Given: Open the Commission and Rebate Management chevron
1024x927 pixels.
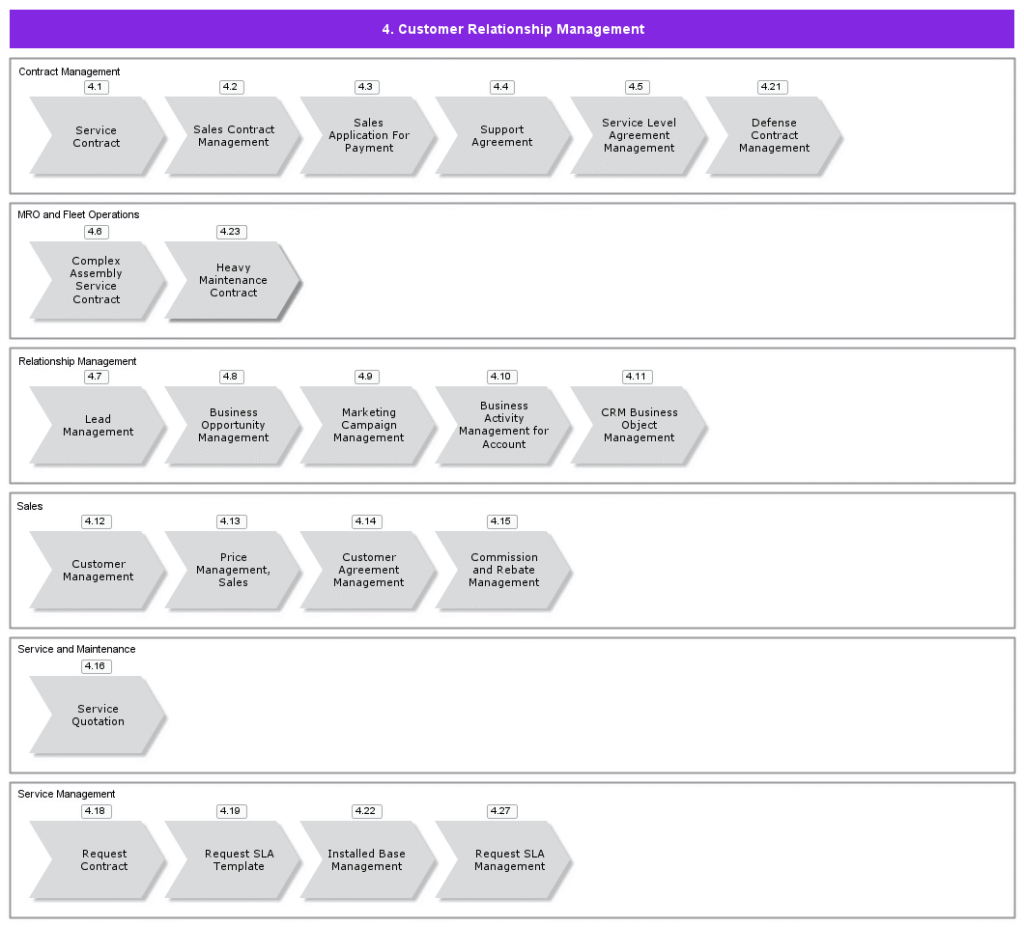Looking at the screenshot, I should click(503, 571).
